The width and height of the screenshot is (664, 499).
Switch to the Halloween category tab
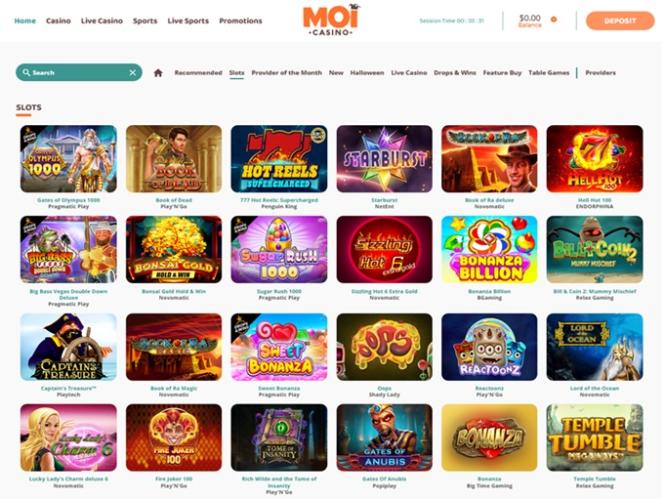coord(367,73)
